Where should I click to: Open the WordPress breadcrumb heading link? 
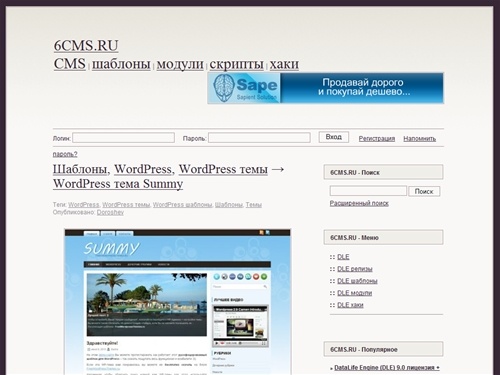(143, 169)
